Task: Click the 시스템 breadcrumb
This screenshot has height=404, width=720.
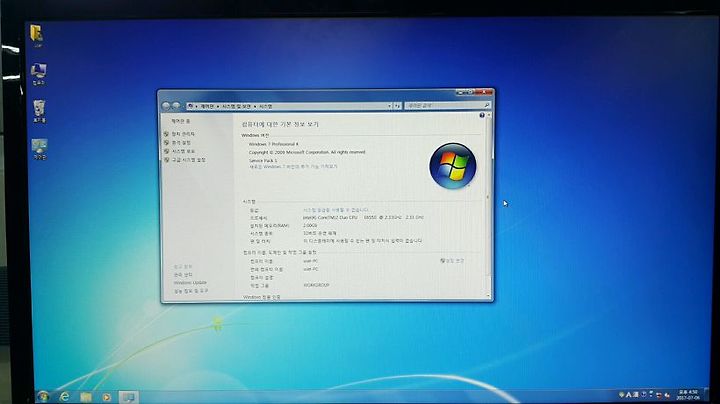Action: [x=265, y=107]
